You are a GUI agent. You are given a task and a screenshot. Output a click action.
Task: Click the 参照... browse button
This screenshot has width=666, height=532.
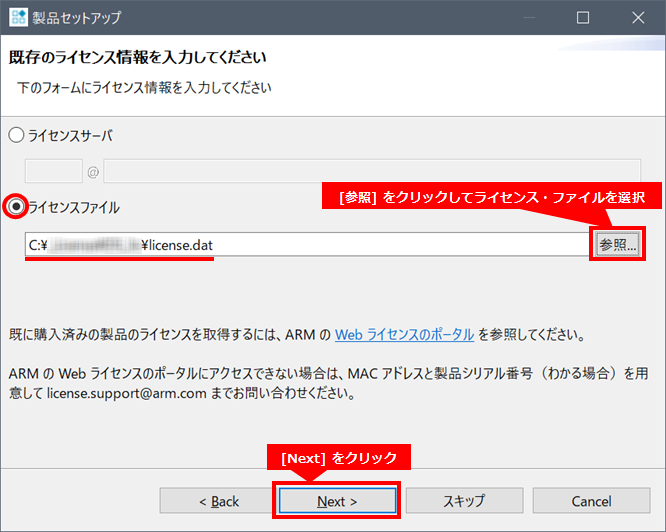point(618,244)
